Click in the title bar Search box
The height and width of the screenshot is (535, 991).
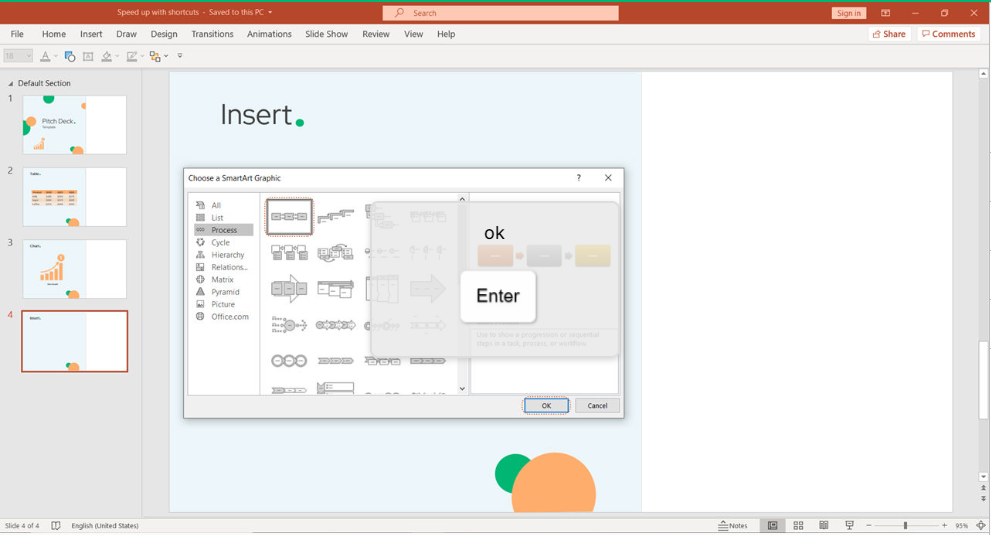[501, 13]
